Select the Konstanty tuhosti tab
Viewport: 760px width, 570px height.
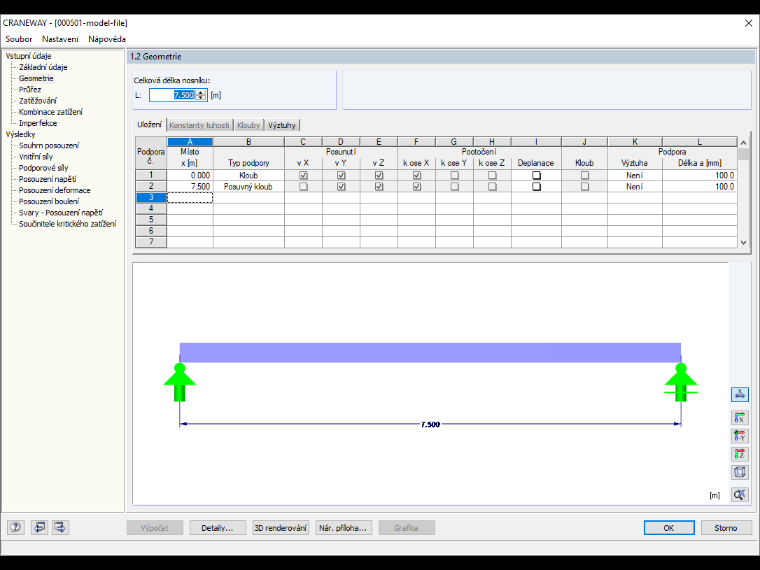pos(199,125)
